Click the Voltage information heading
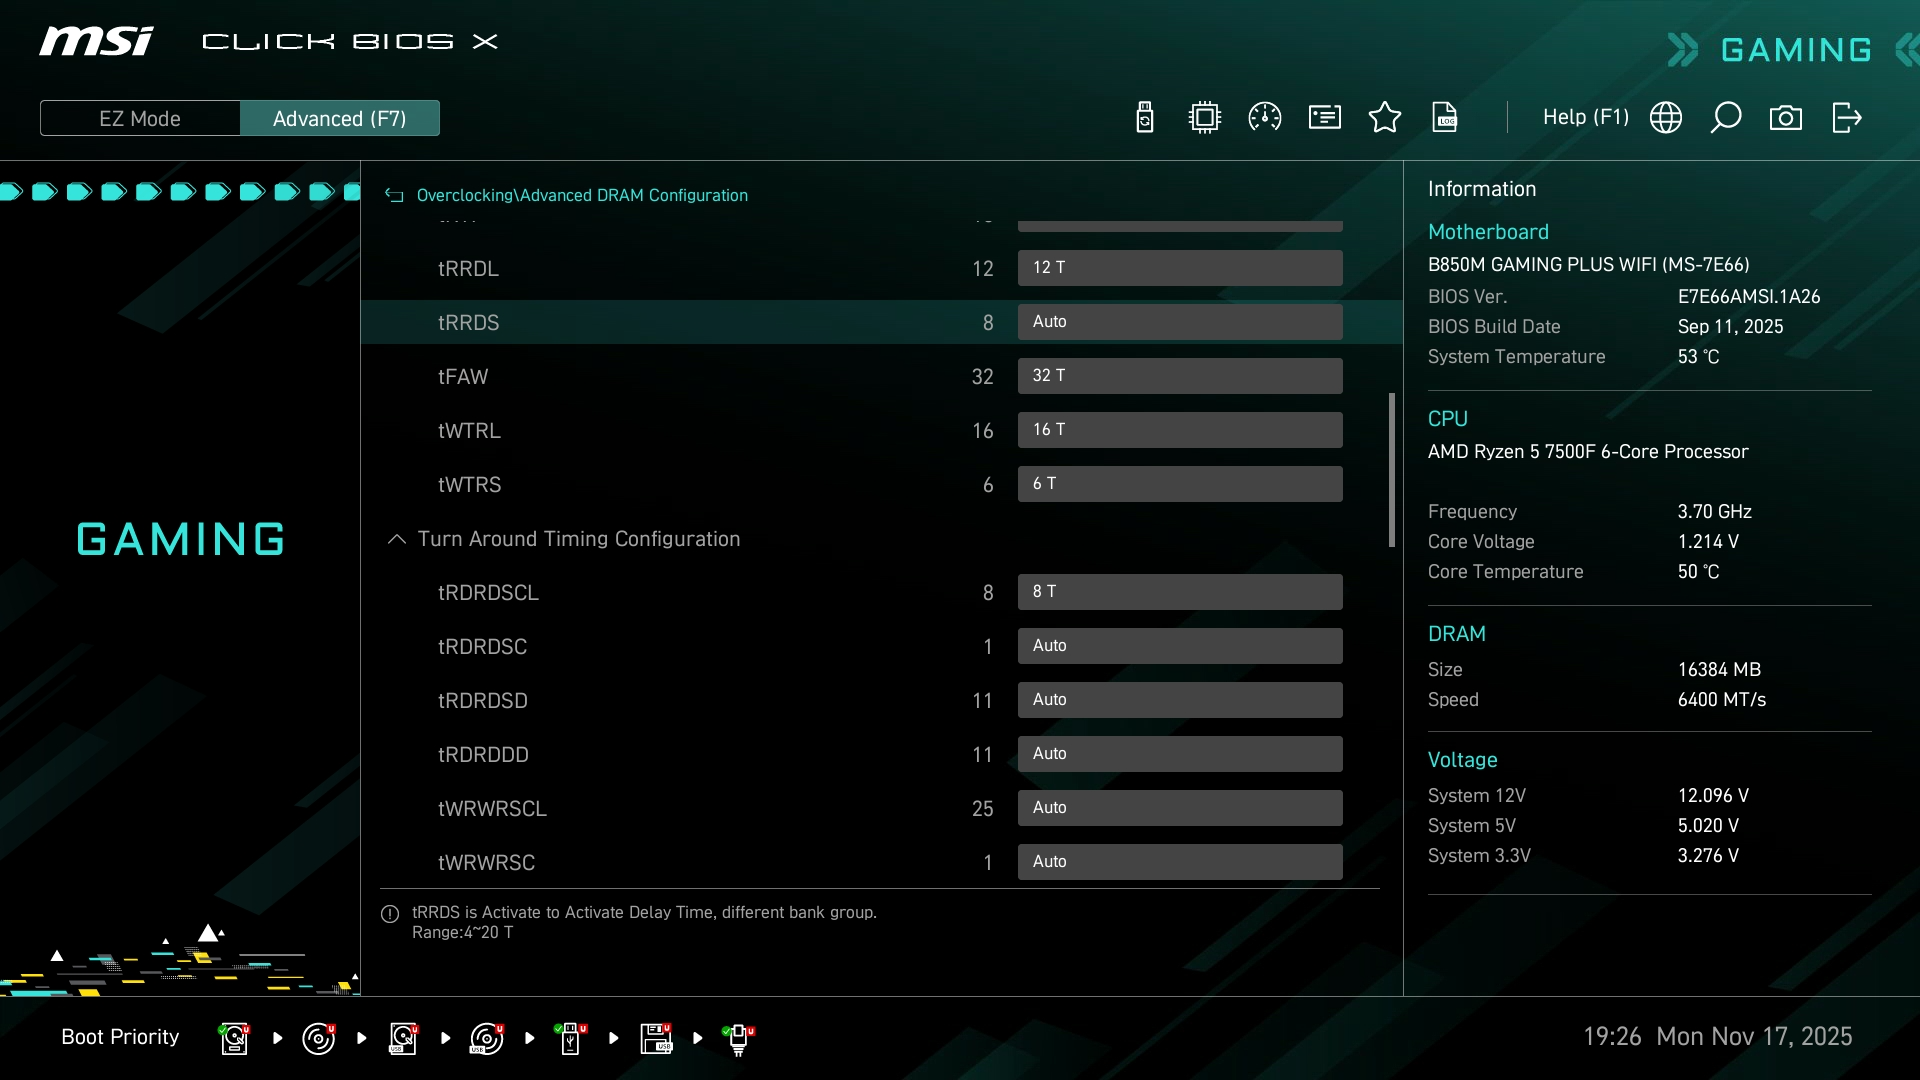Image resolution: width=1920 pixels, height=1080 pixels. tap(1462, 760)
